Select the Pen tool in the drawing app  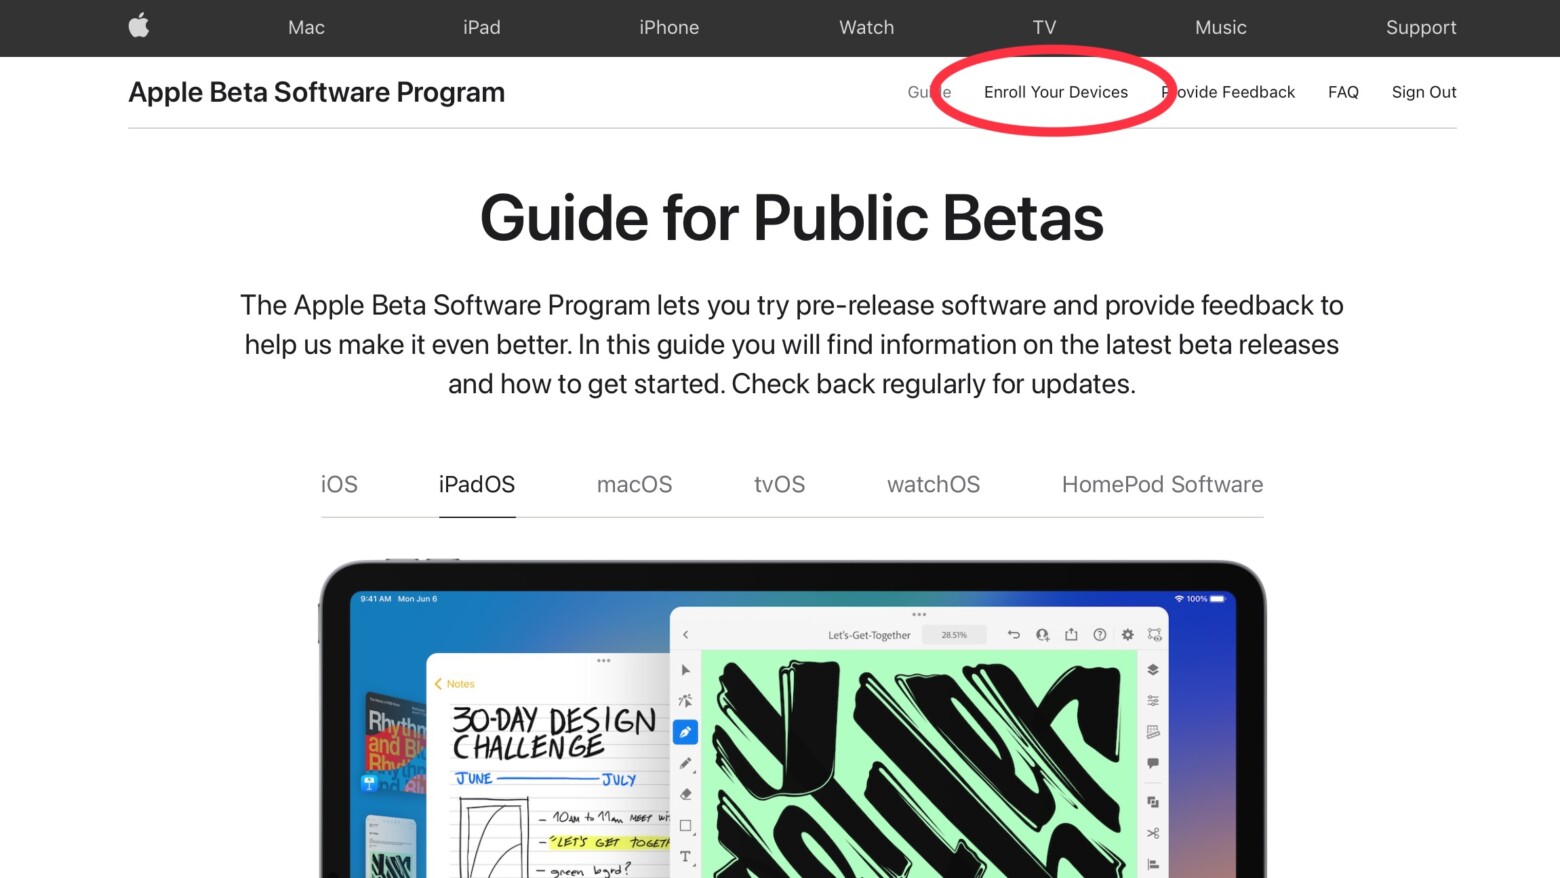pos(685,732)
